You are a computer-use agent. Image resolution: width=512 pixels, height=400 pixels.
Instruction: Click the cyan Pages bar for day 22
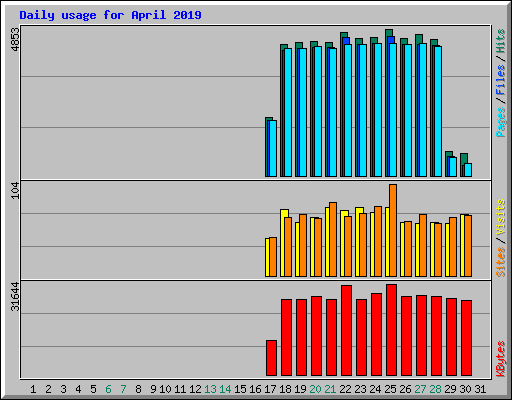(348, 110)
